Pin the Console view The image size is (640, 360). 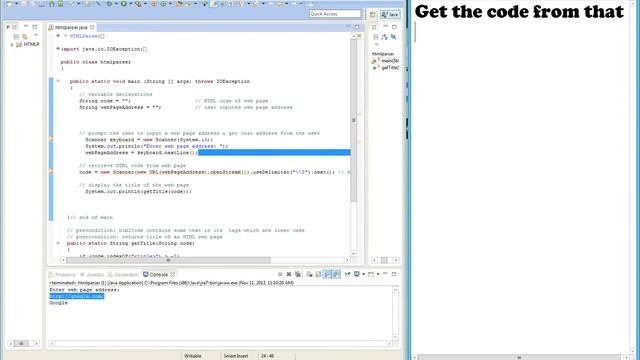pos(347,274)
